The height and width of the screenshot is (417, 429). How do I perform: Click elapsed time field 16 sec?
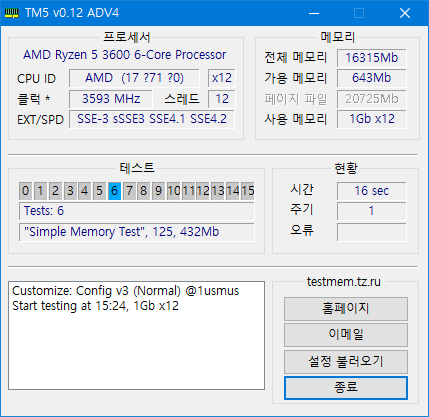click(372, 191)
